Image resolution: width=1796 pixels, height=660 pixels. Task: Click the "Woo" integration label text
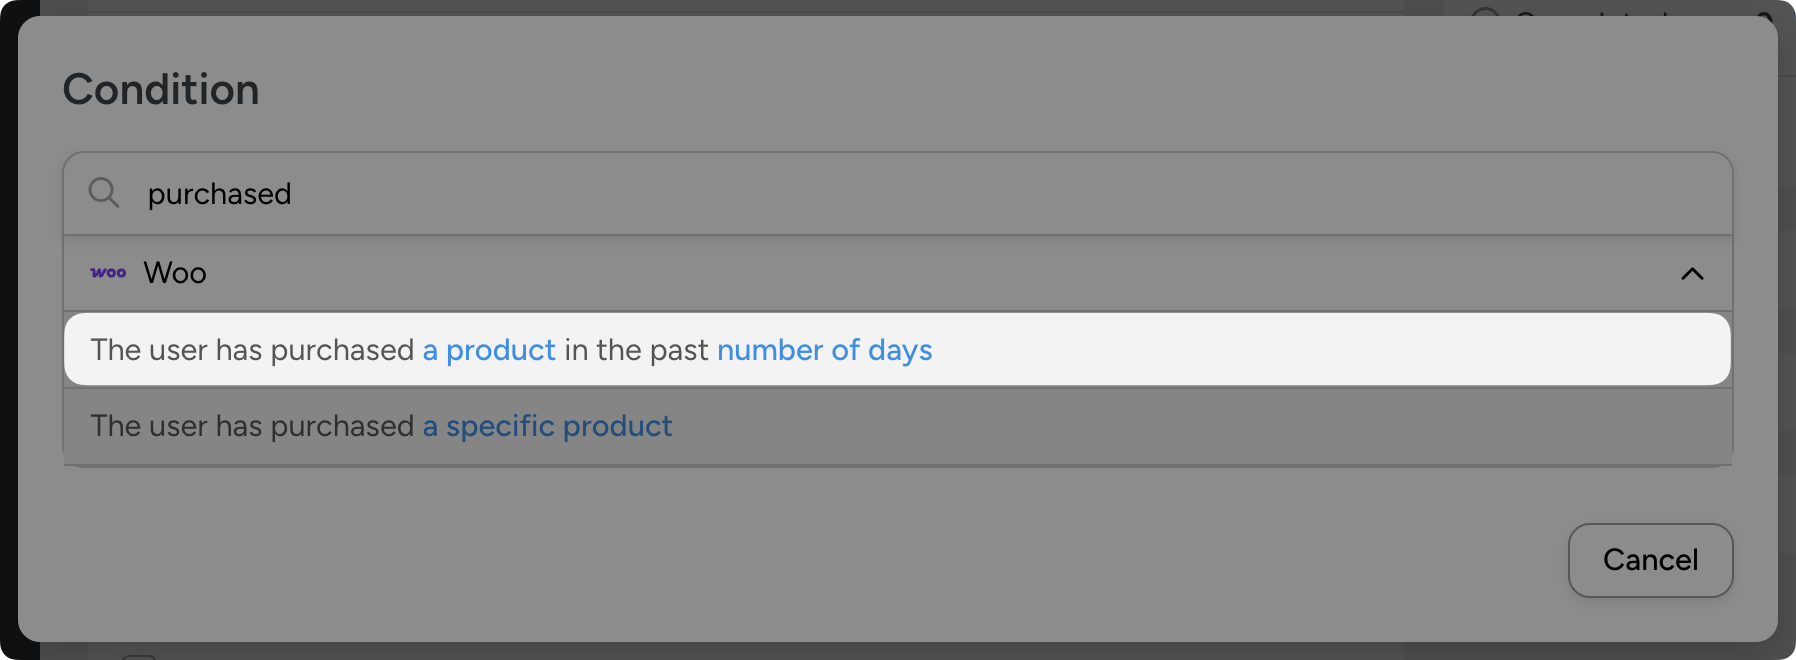pos(175,273)
